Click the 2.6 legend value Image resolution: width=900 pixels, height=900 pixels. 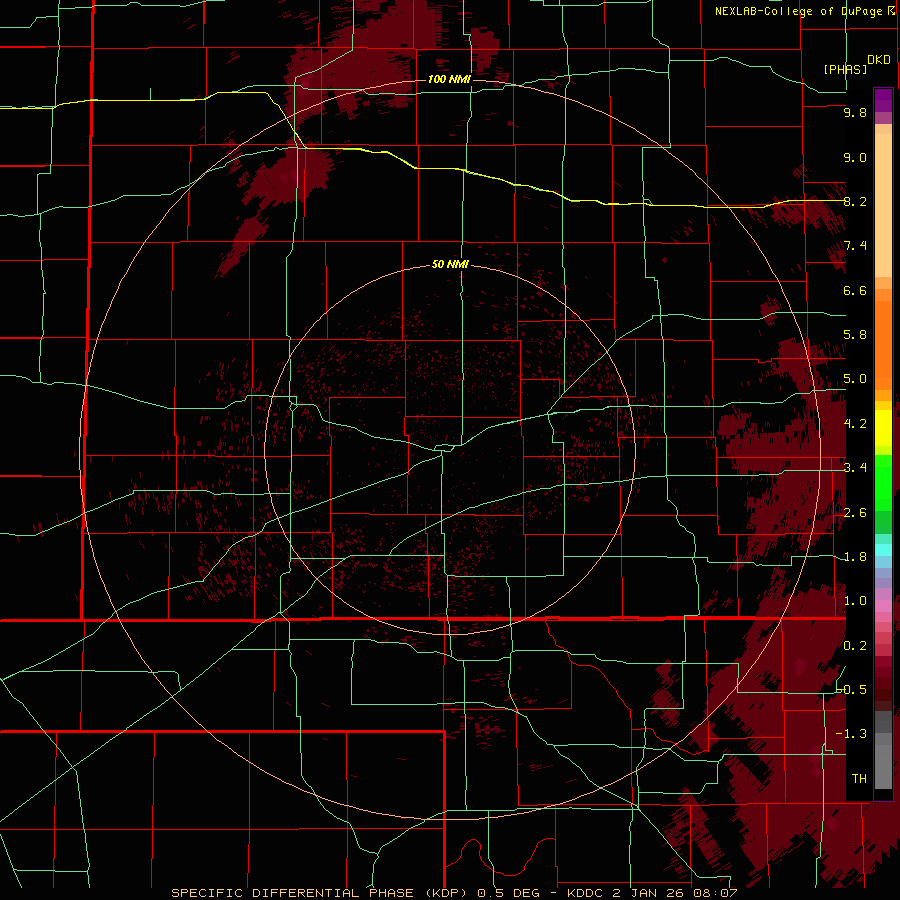coord(855,513)
